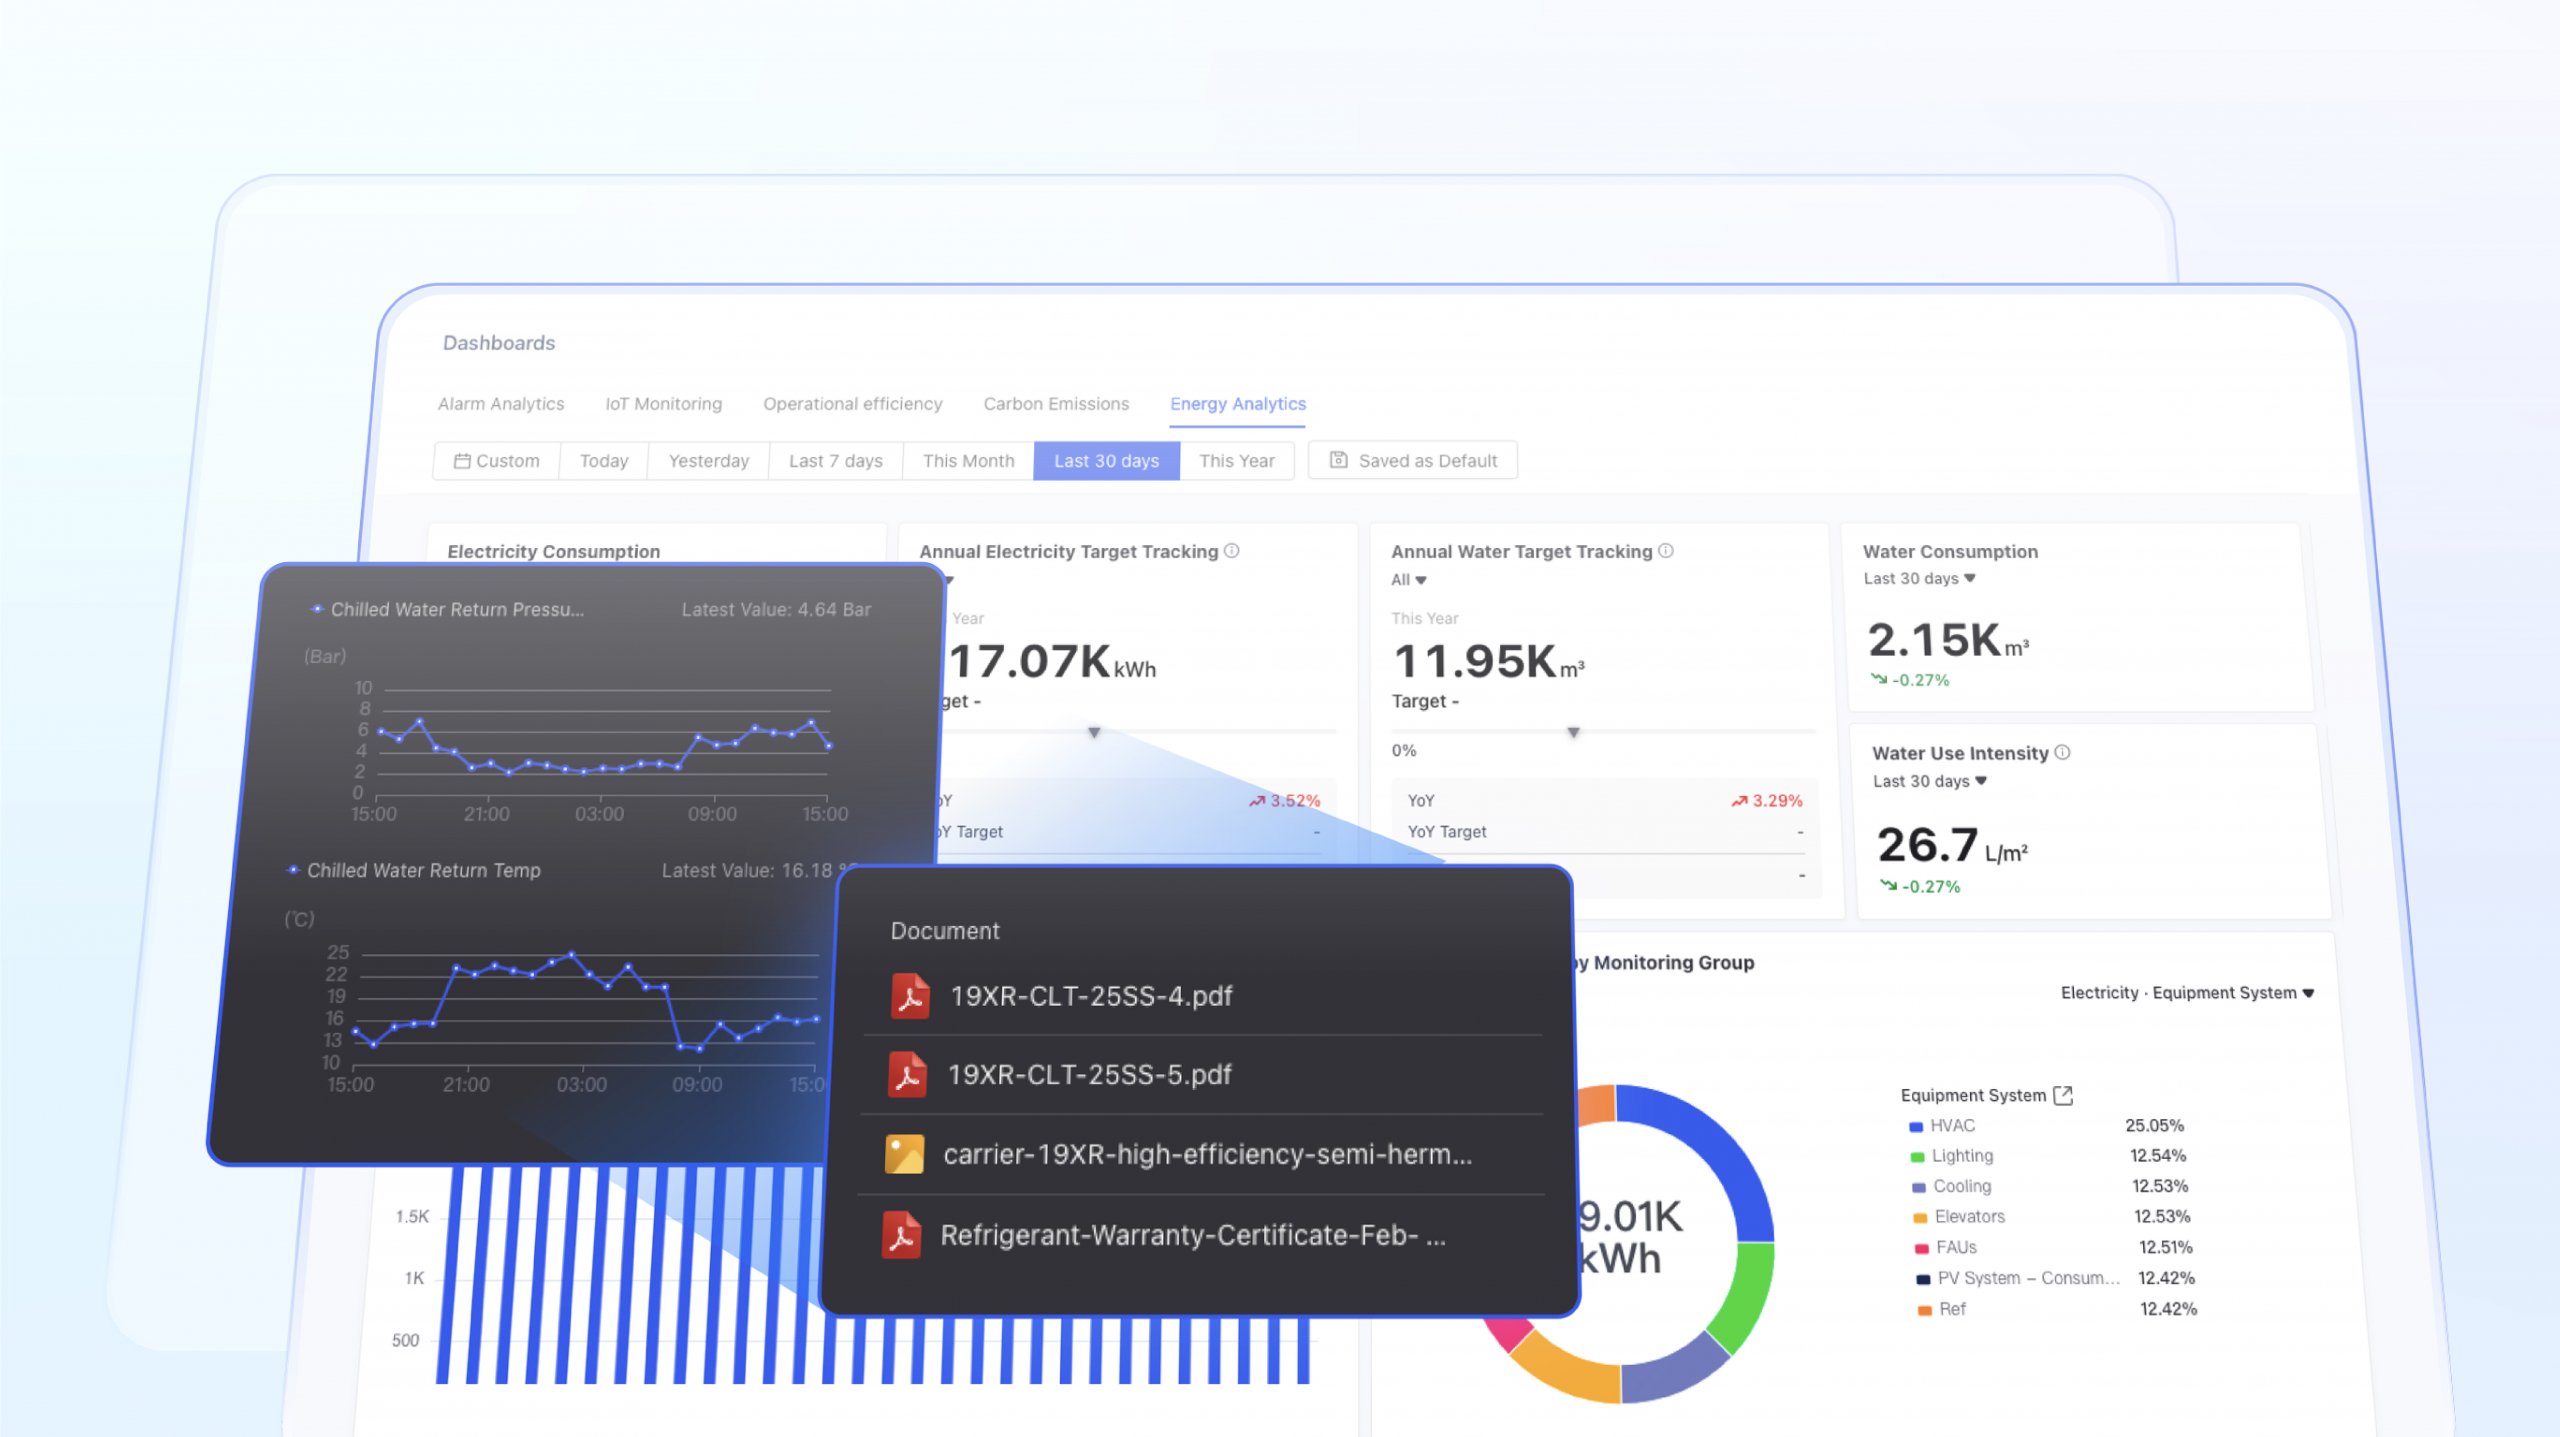
Task: Select the This Year range button
Action: pos(1237,461)
